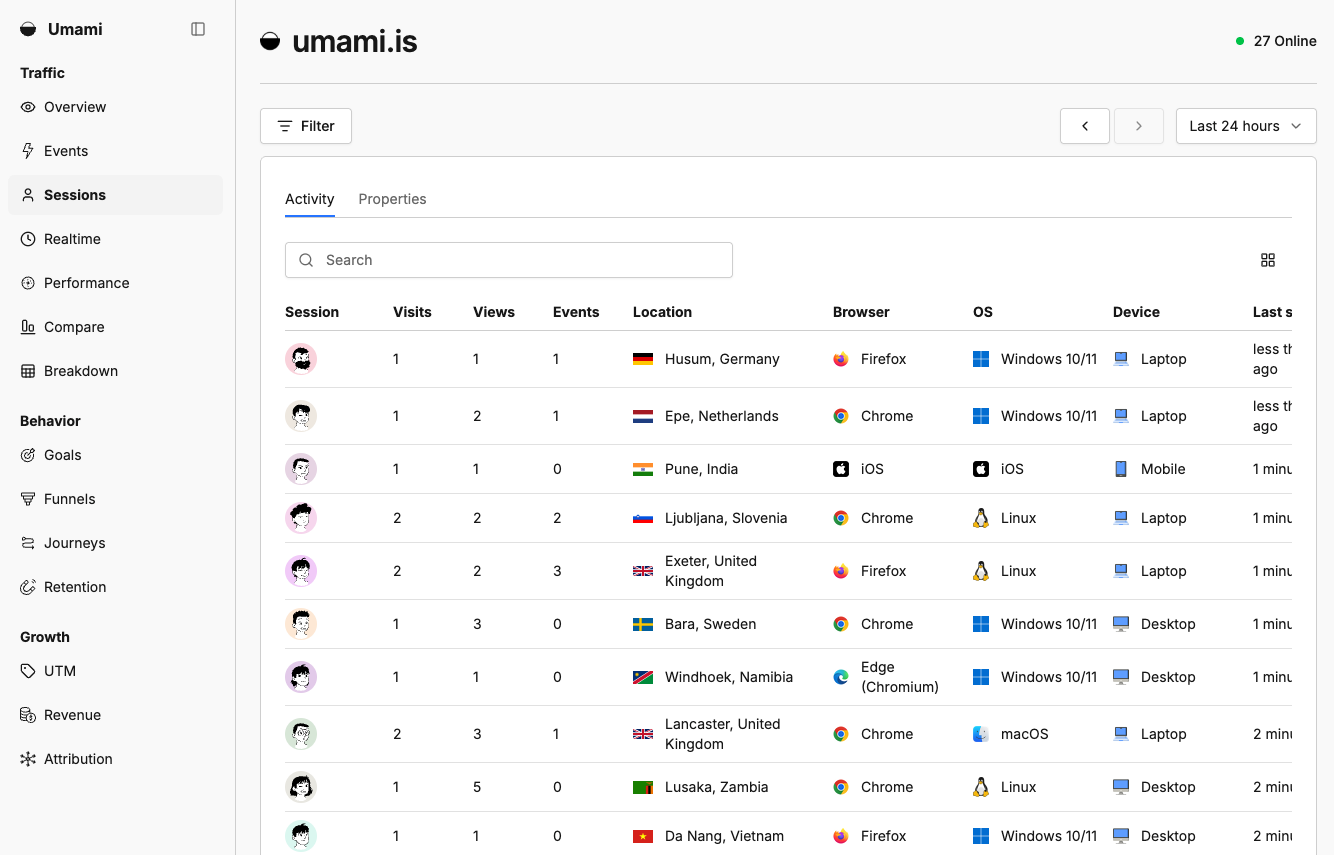Click the Namibia flag icon
This screenshot has height=855, width=1334.
tap(643, 677)
